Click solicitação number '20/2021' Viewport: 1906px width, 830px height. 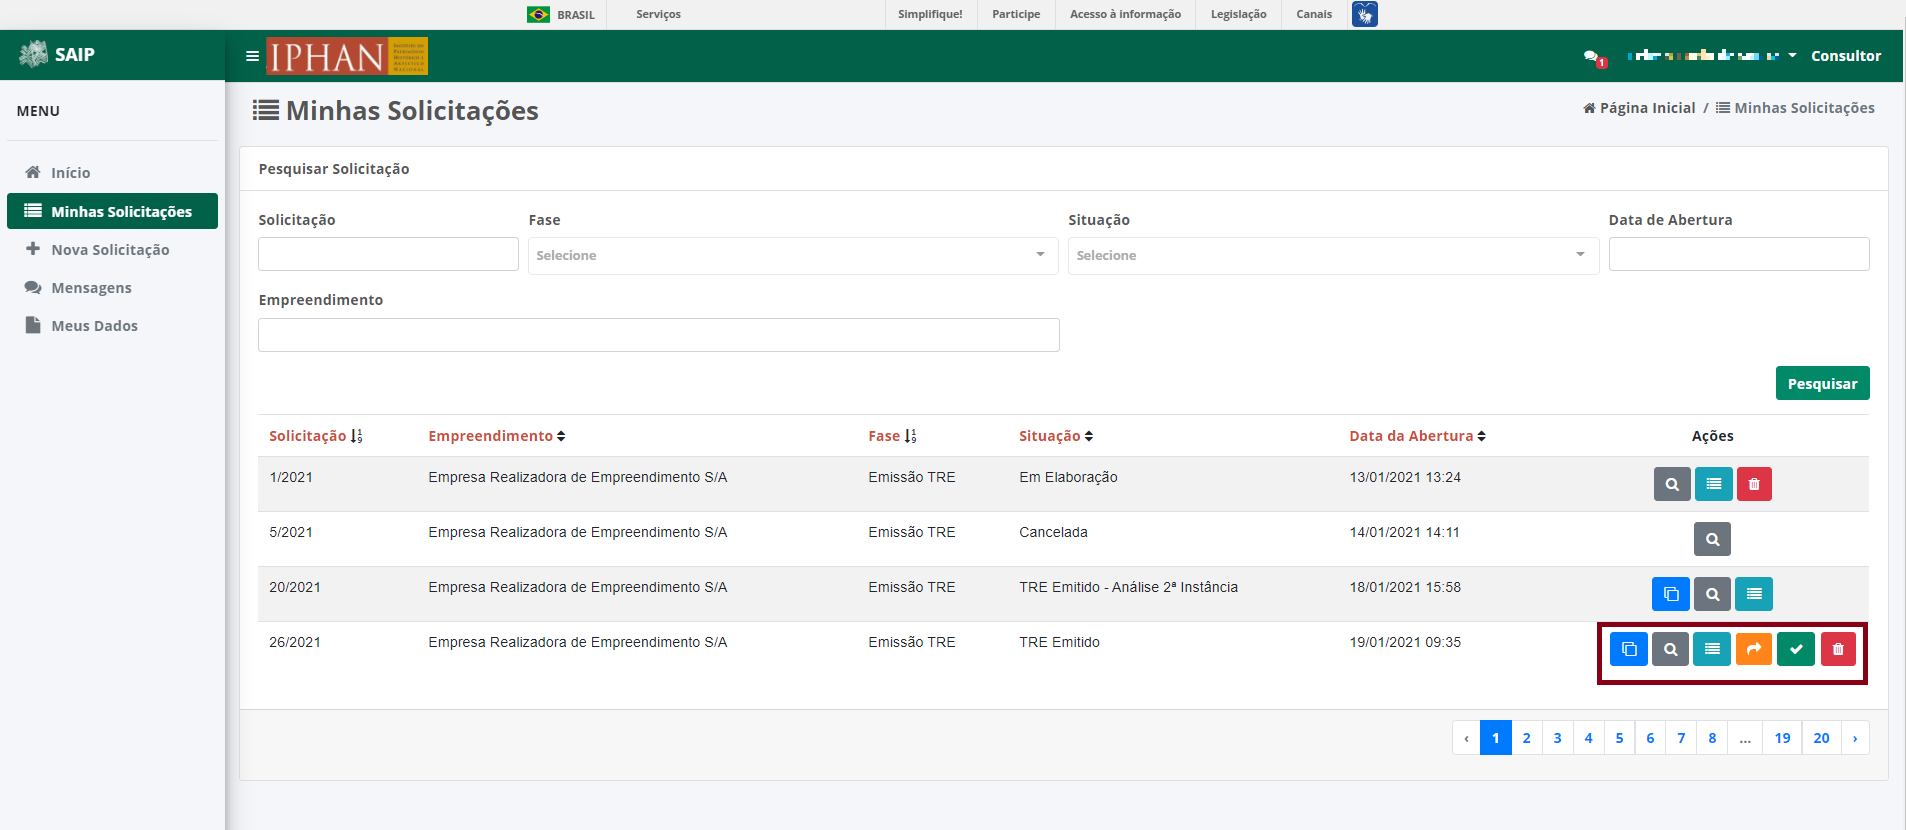295,587
